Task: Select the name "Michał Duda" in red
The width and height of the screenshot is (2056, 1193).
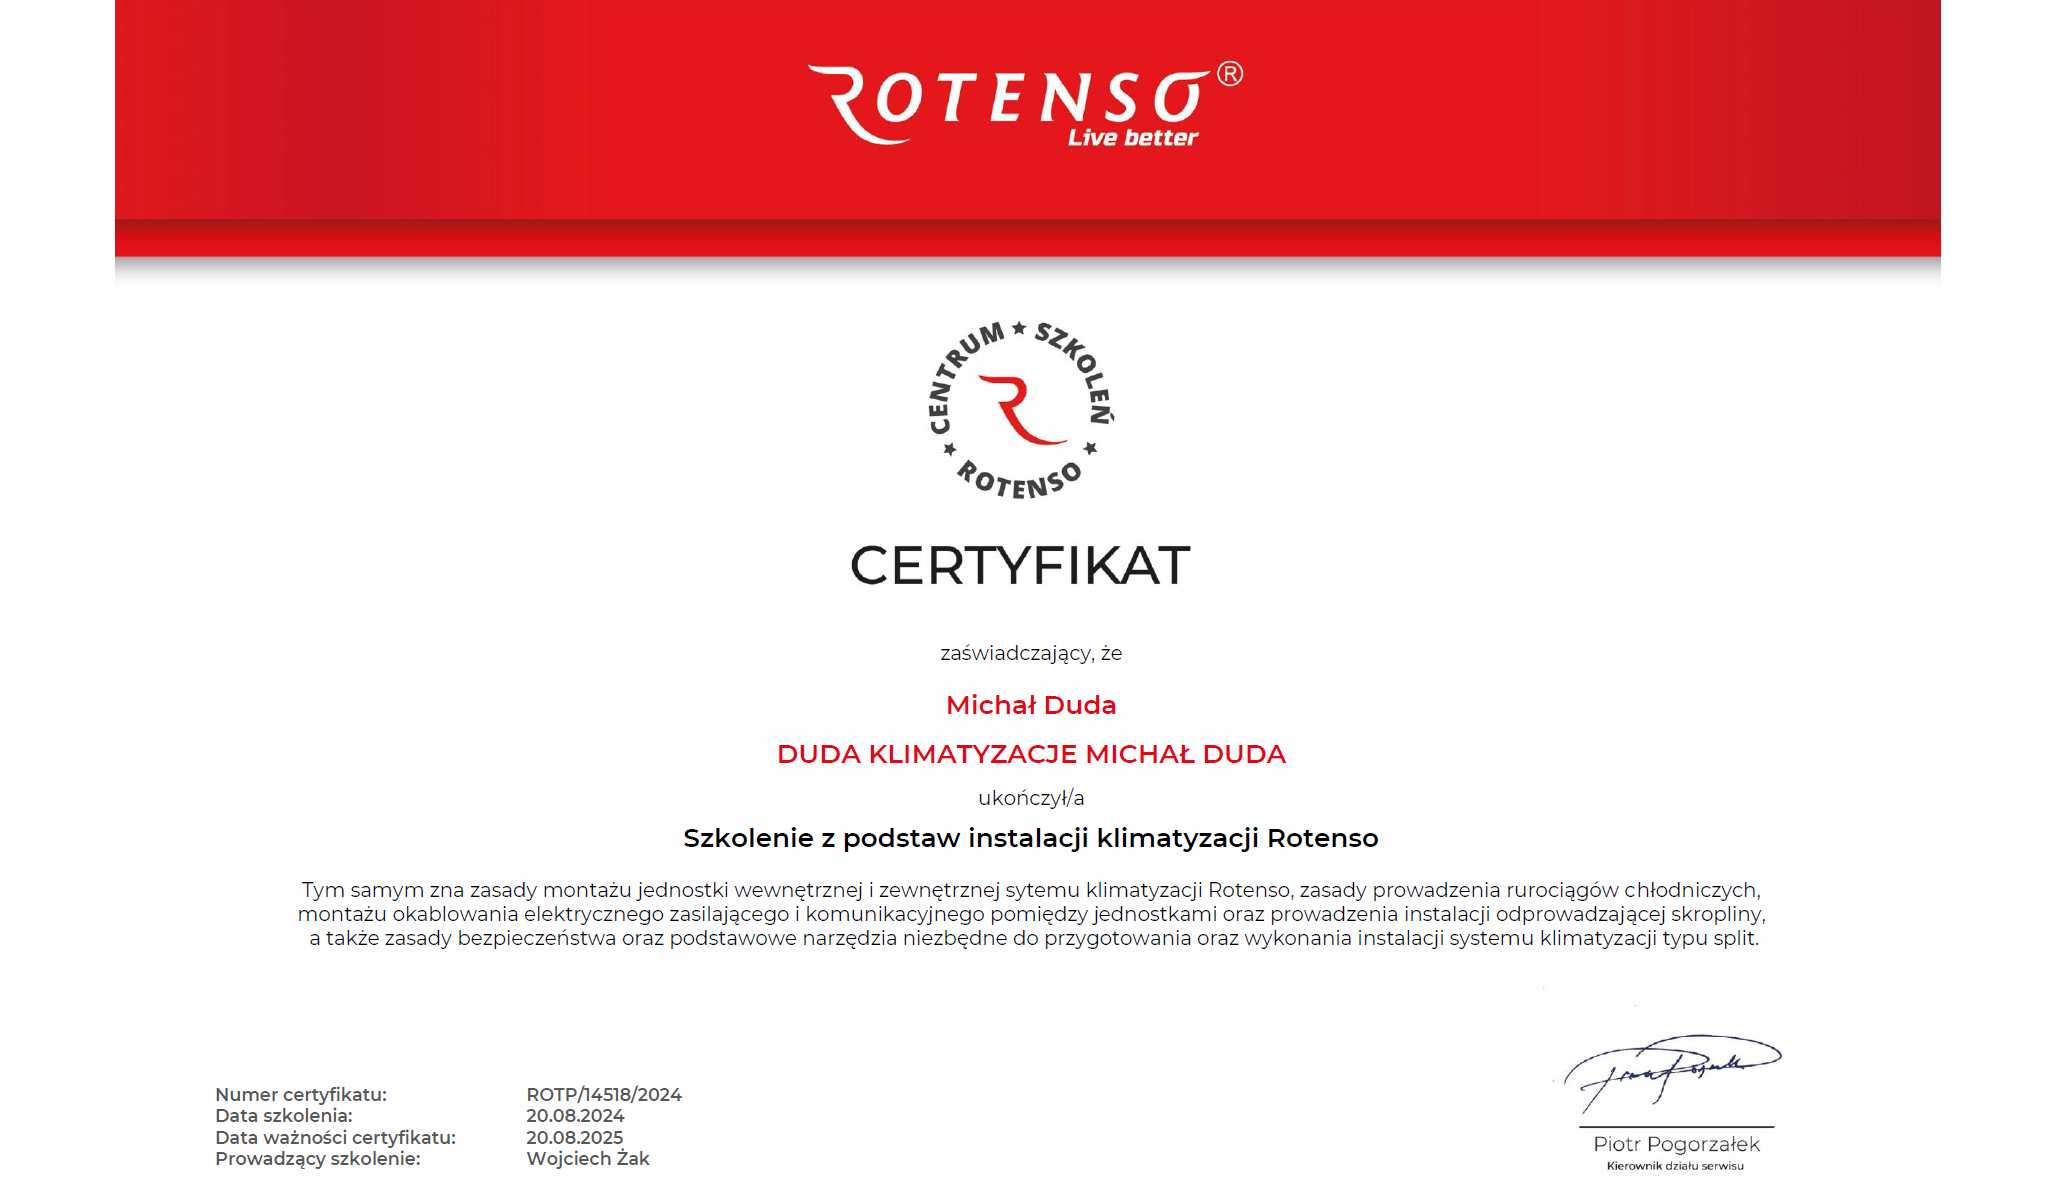Action: (1031, 705)
